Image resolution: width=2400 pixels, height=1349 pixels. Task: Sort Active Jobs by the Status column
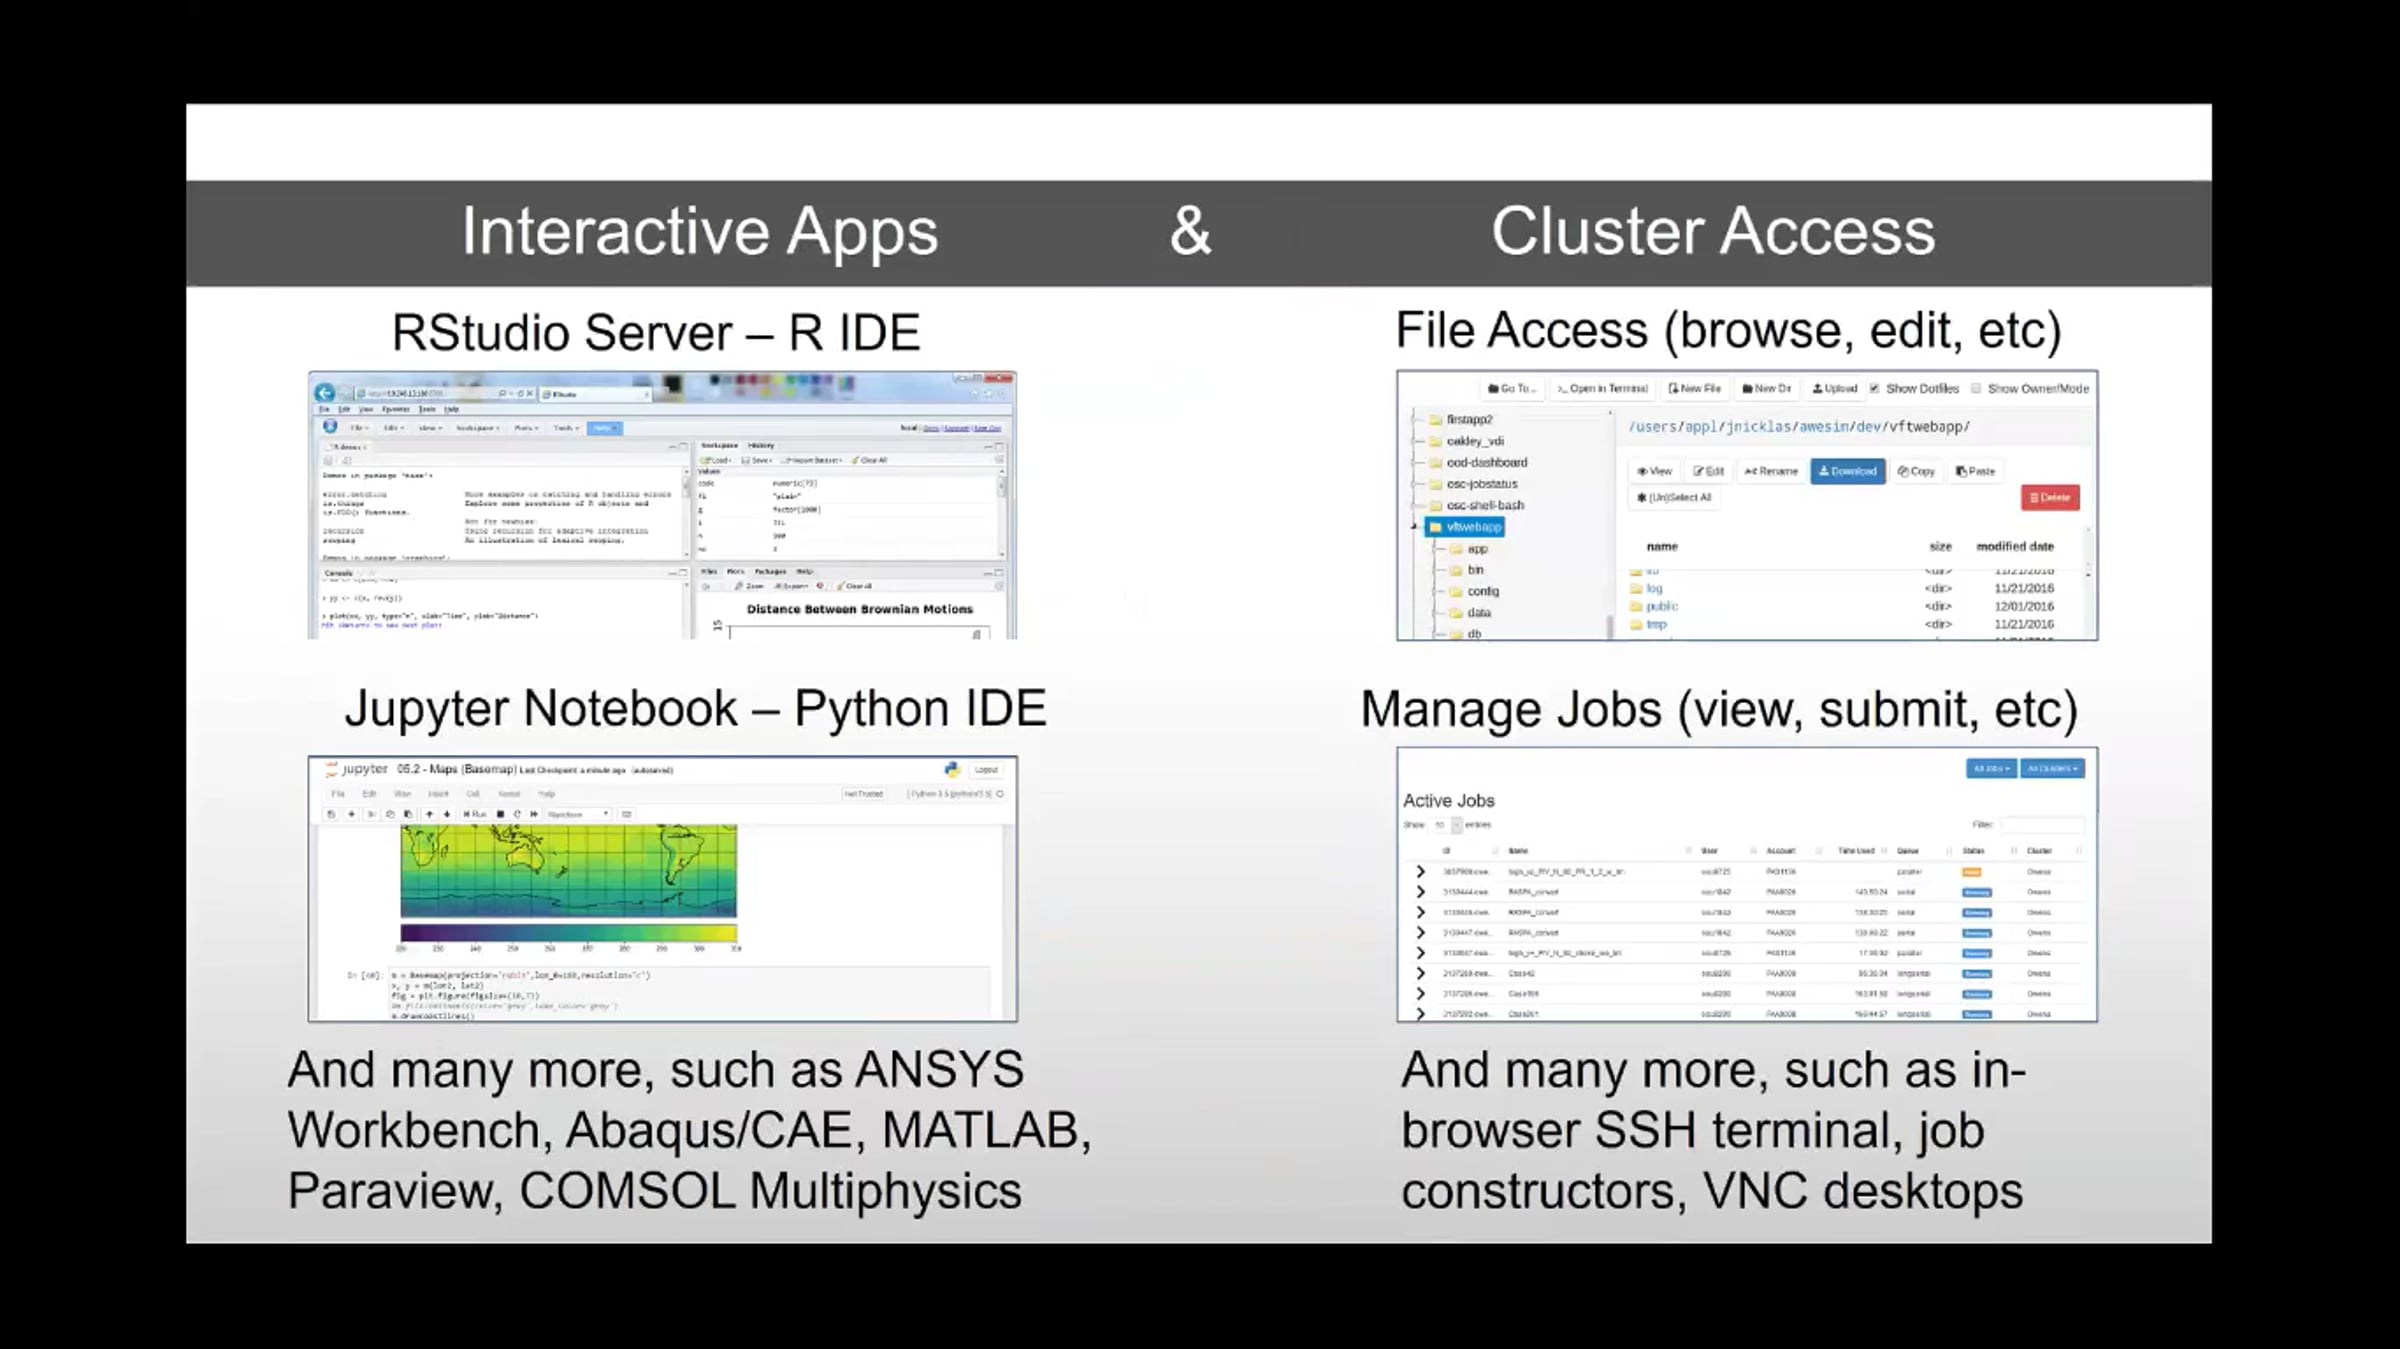[1973, 851]
